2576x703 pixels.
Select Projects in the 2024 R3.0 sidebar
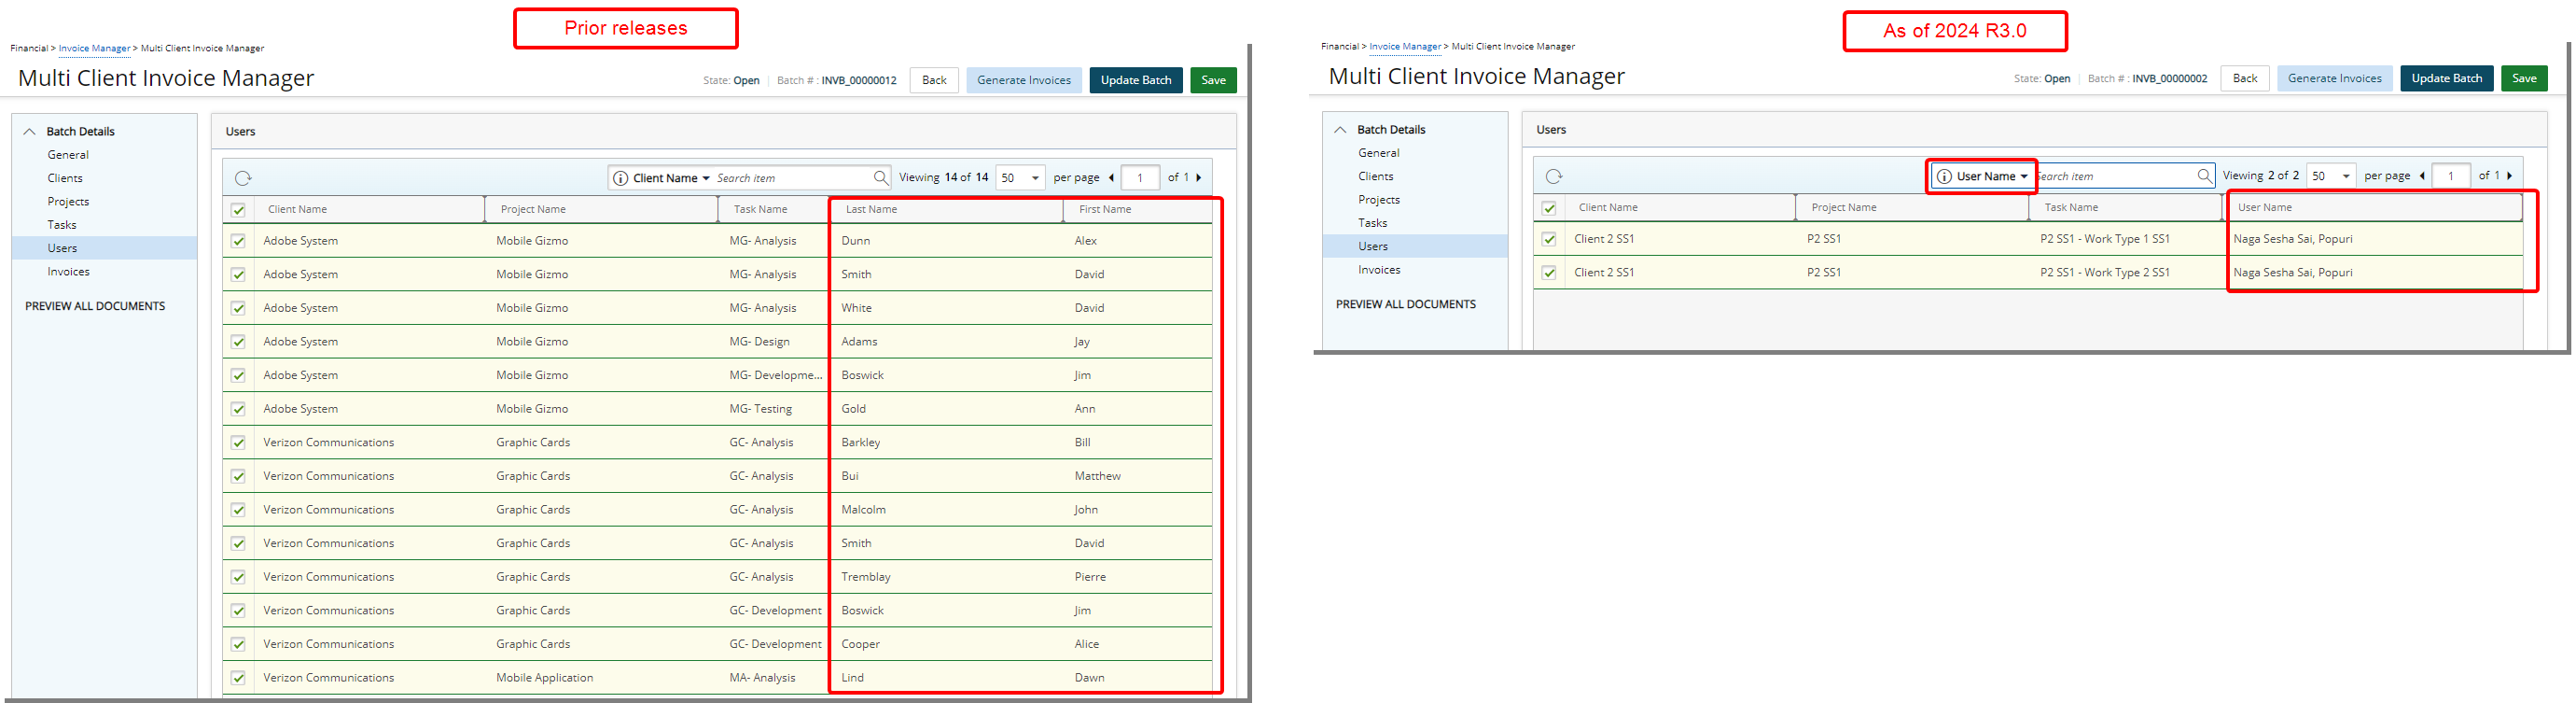(1378, 200)
